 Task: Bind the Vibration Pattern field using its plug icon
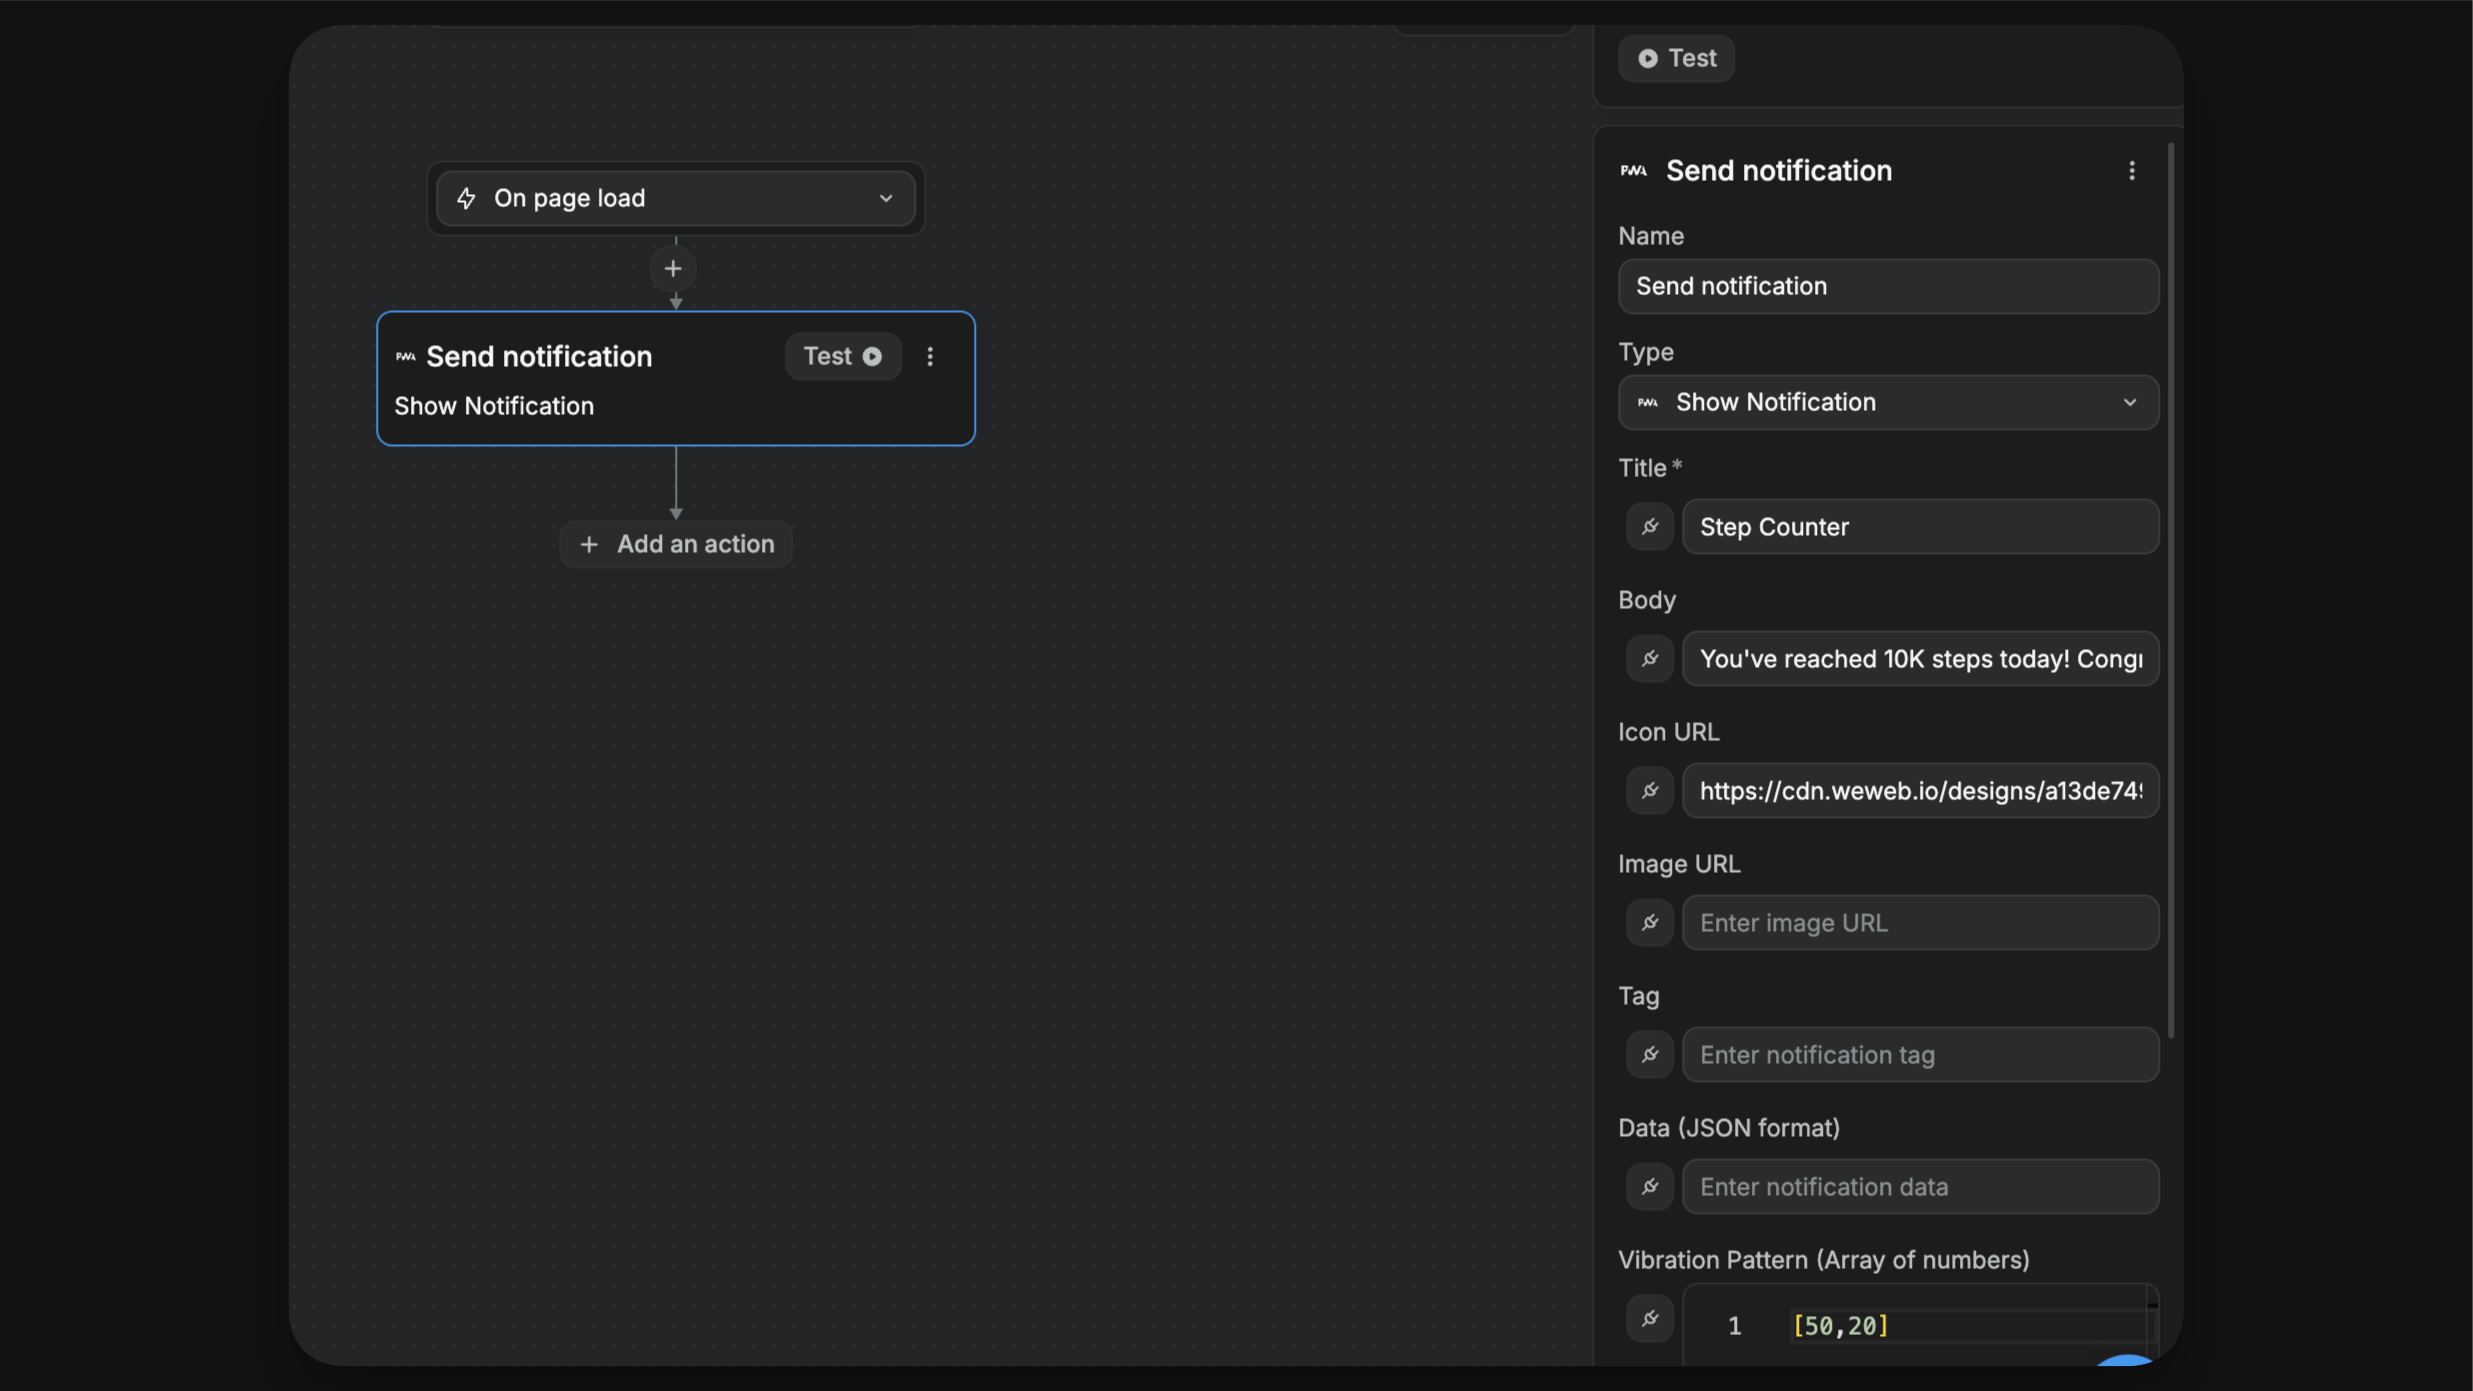click(1649, 1318)
